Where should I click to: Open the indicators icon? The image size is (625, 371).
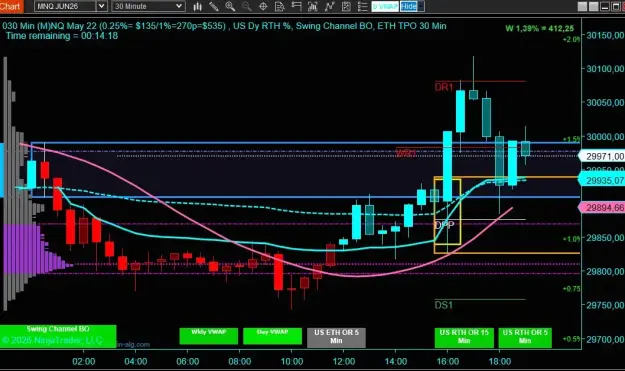click(x=313, y=6)
